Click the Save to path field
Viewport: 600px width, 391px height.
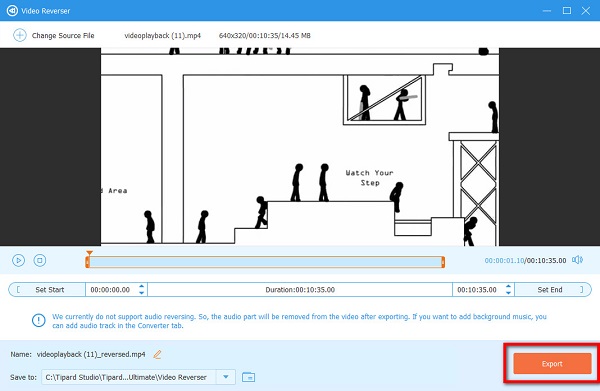coord(129,377)
